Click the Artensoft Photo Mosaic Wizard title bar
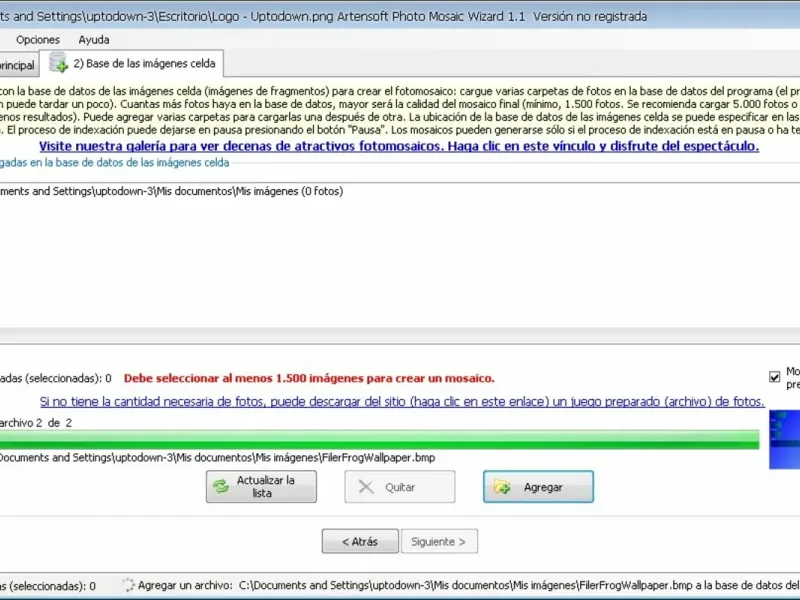The height and width of the screenshot is (600, 800). point(400,15)
